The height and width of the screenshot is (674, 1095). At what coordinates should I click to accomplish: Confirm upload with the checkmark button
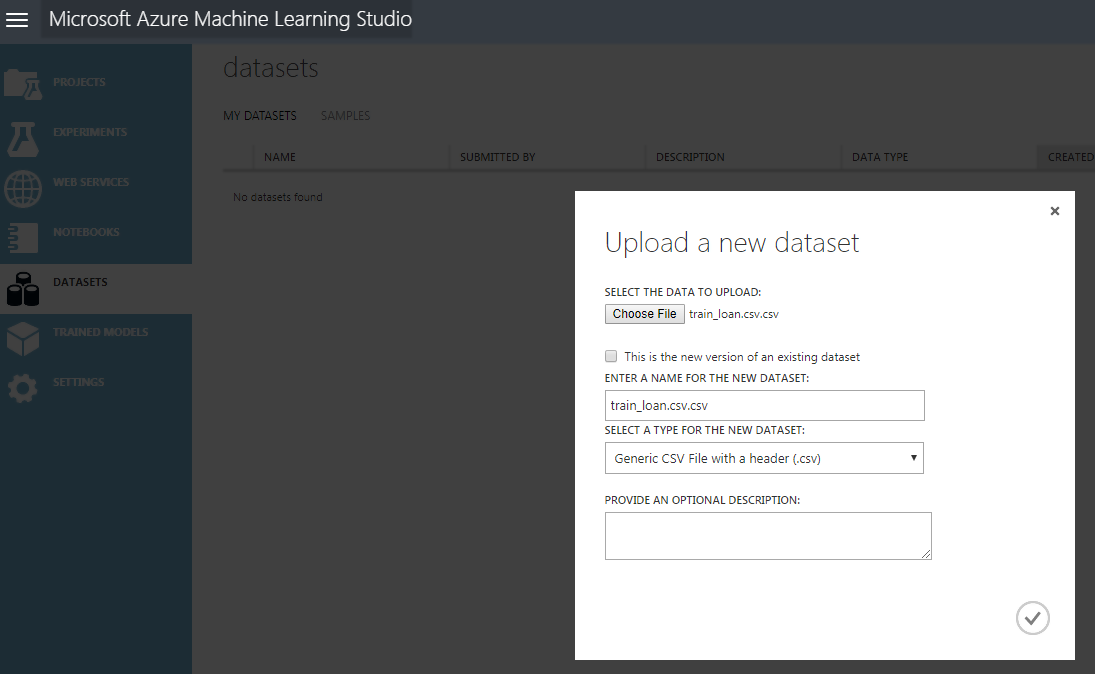pyautogui.click(x=1033, y=618)
